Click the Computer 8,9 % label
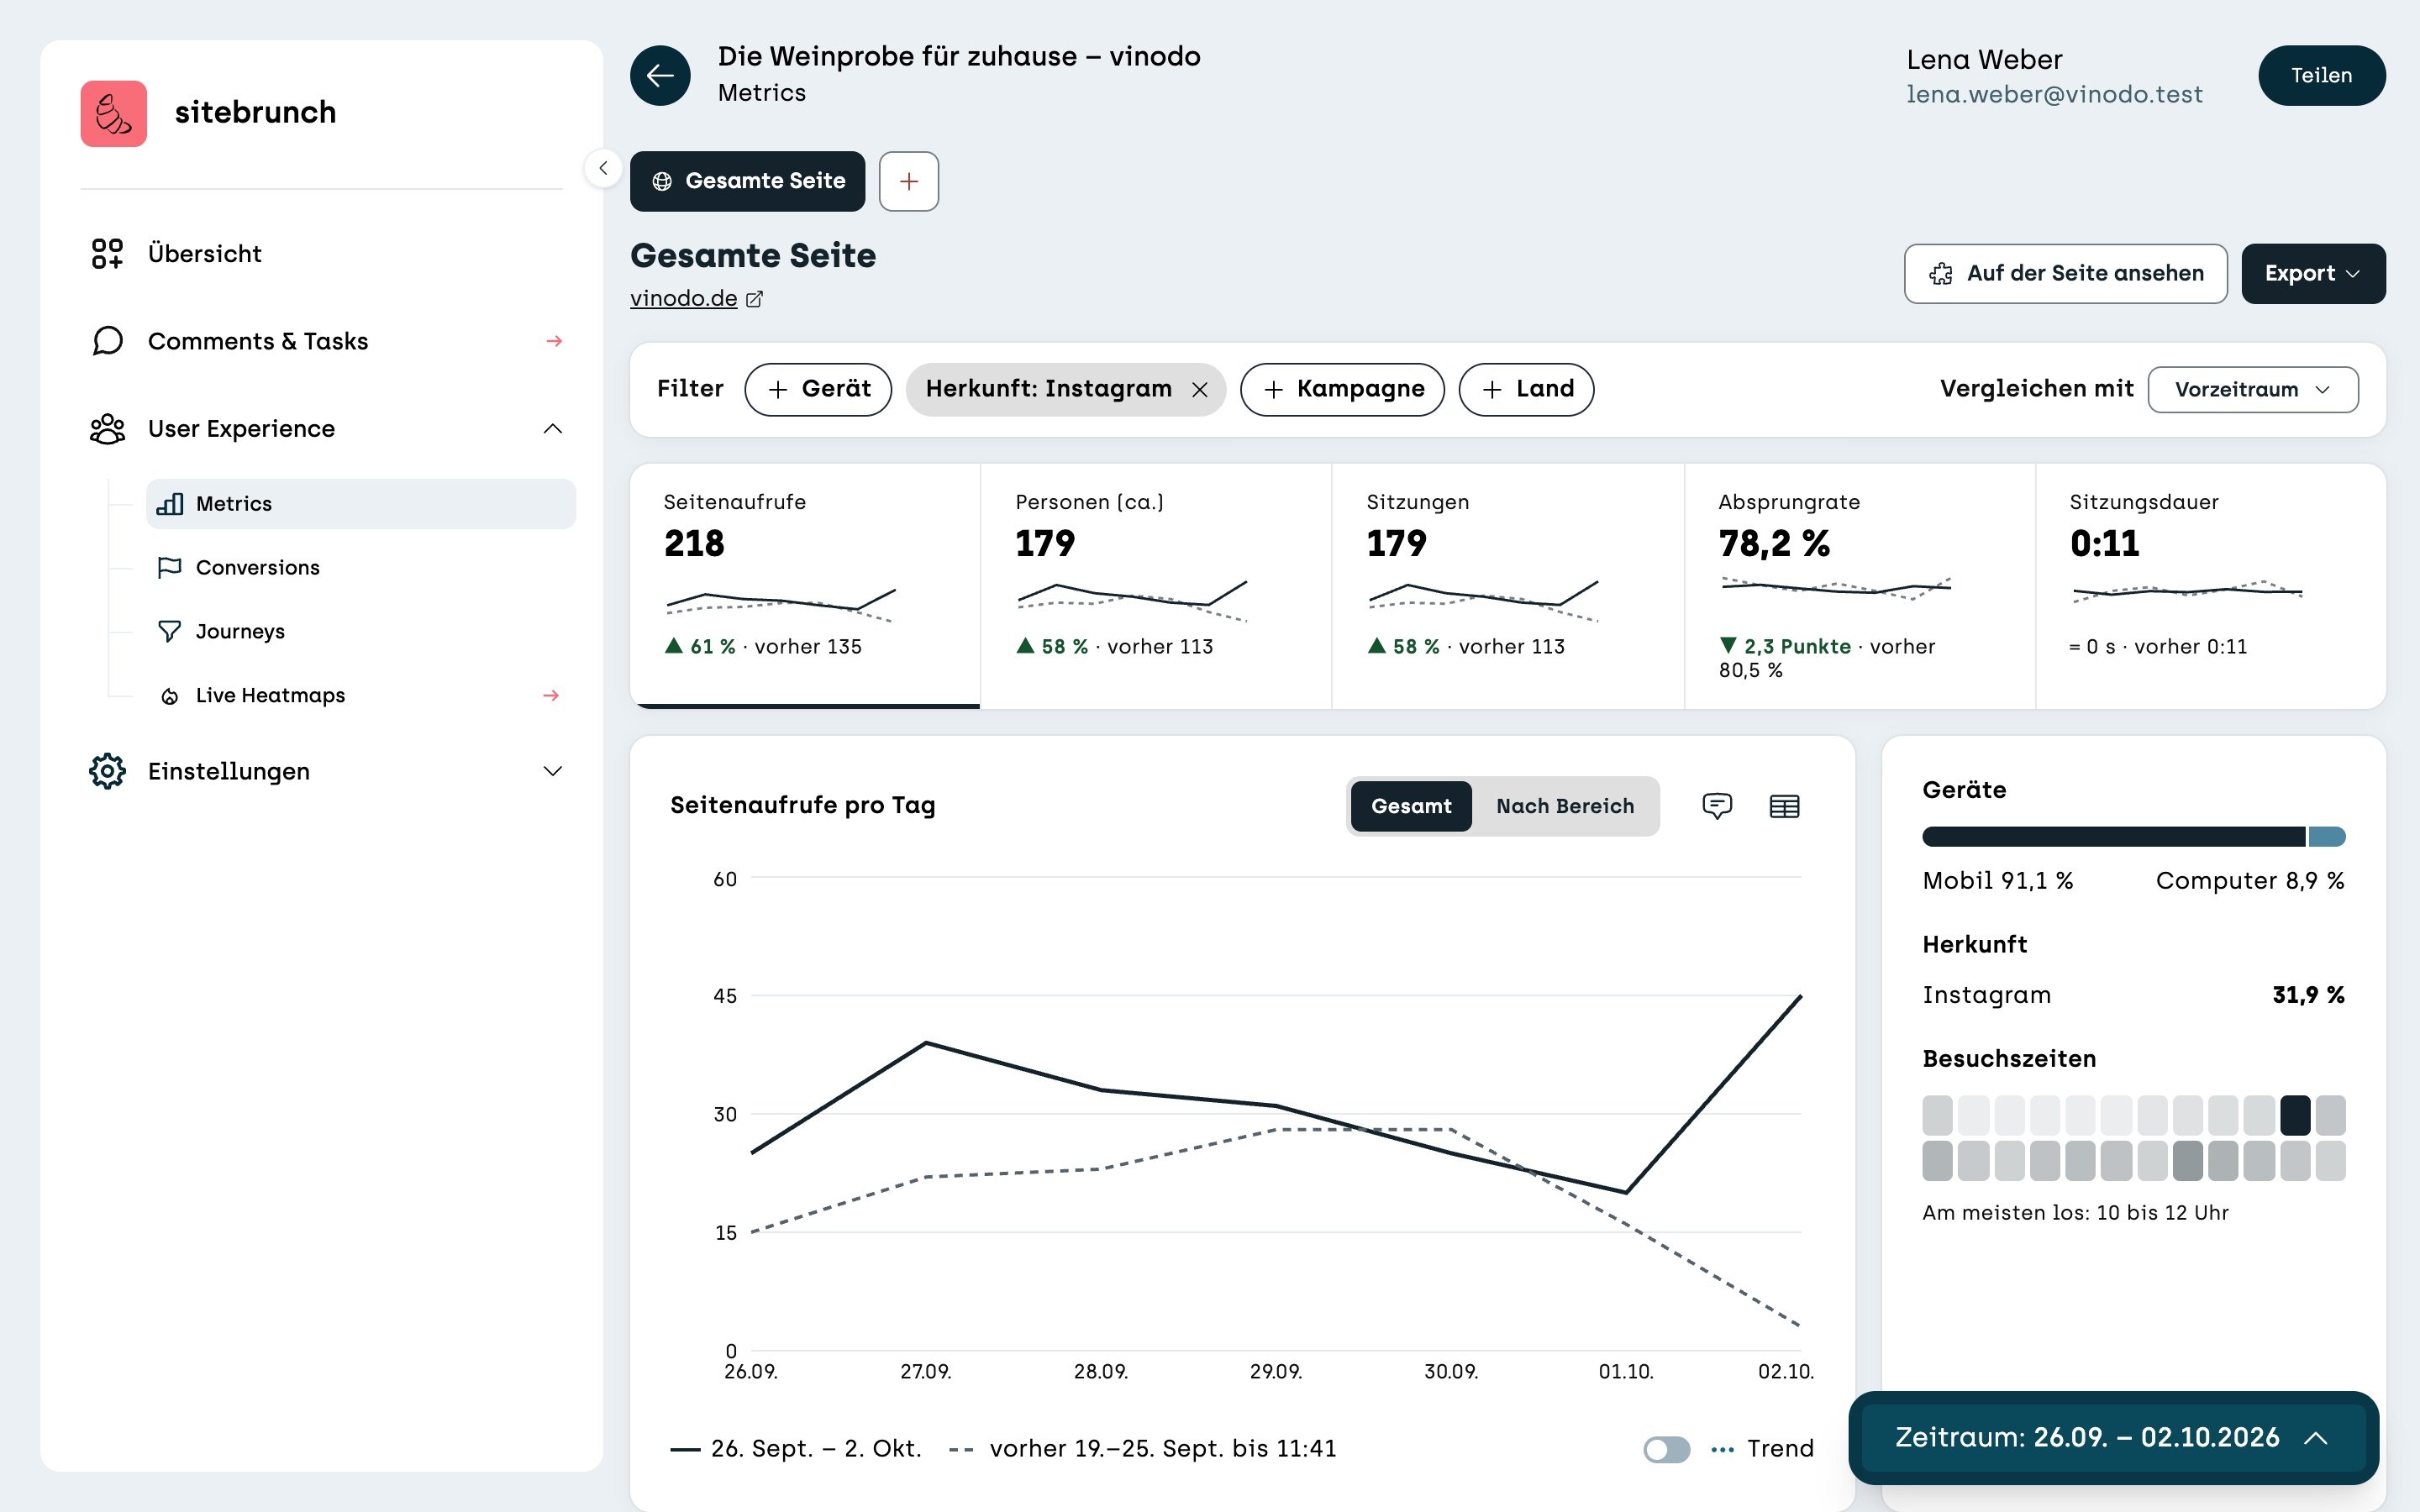 pos(2250,881)
